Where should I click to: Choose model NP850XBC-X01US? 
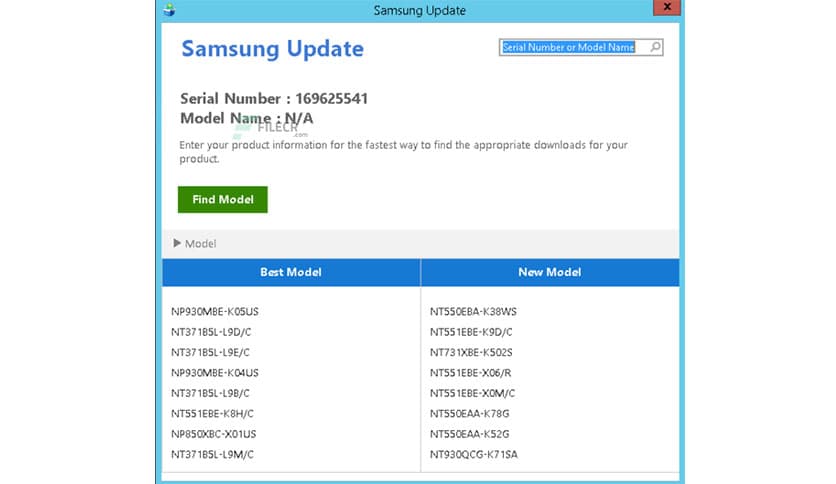(214, 434)
